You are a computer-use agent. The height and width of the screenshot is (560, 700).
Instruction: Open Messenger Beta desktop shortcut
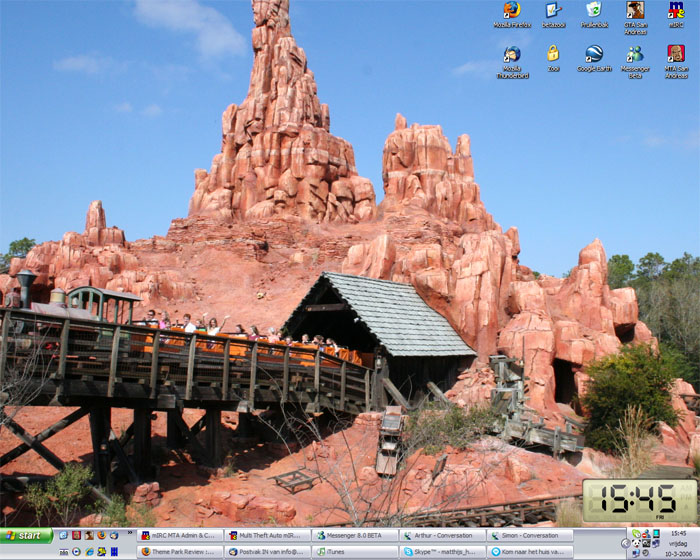click(x=635, y=62)
